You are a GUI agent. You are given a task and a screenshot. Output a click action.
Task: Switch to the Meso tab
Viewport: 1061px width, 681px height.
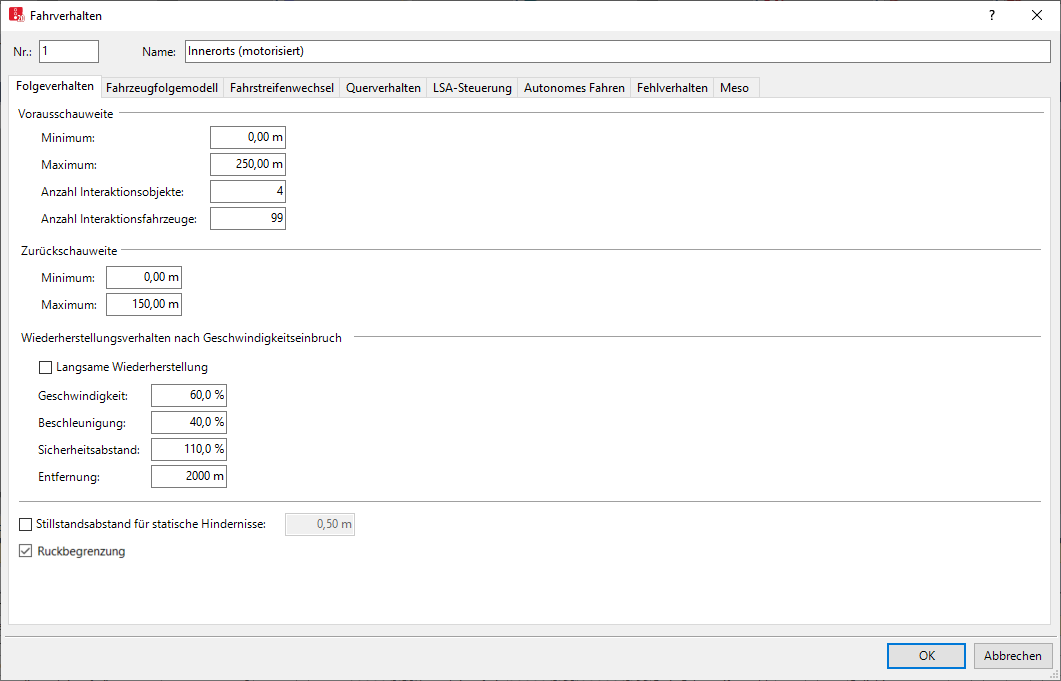[734, 88]
